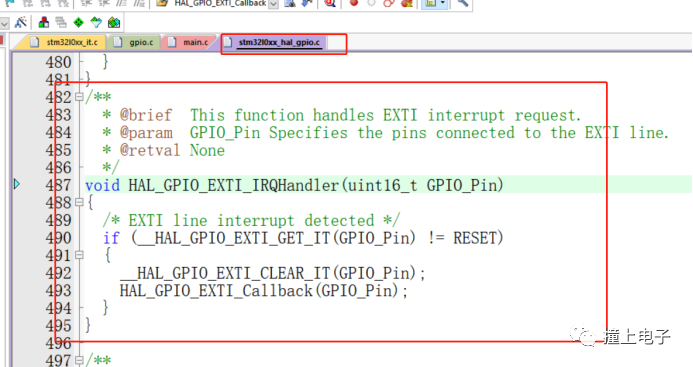Open the Window layout dropdown arrow
The image size is (693, 367).
[442, 3]
